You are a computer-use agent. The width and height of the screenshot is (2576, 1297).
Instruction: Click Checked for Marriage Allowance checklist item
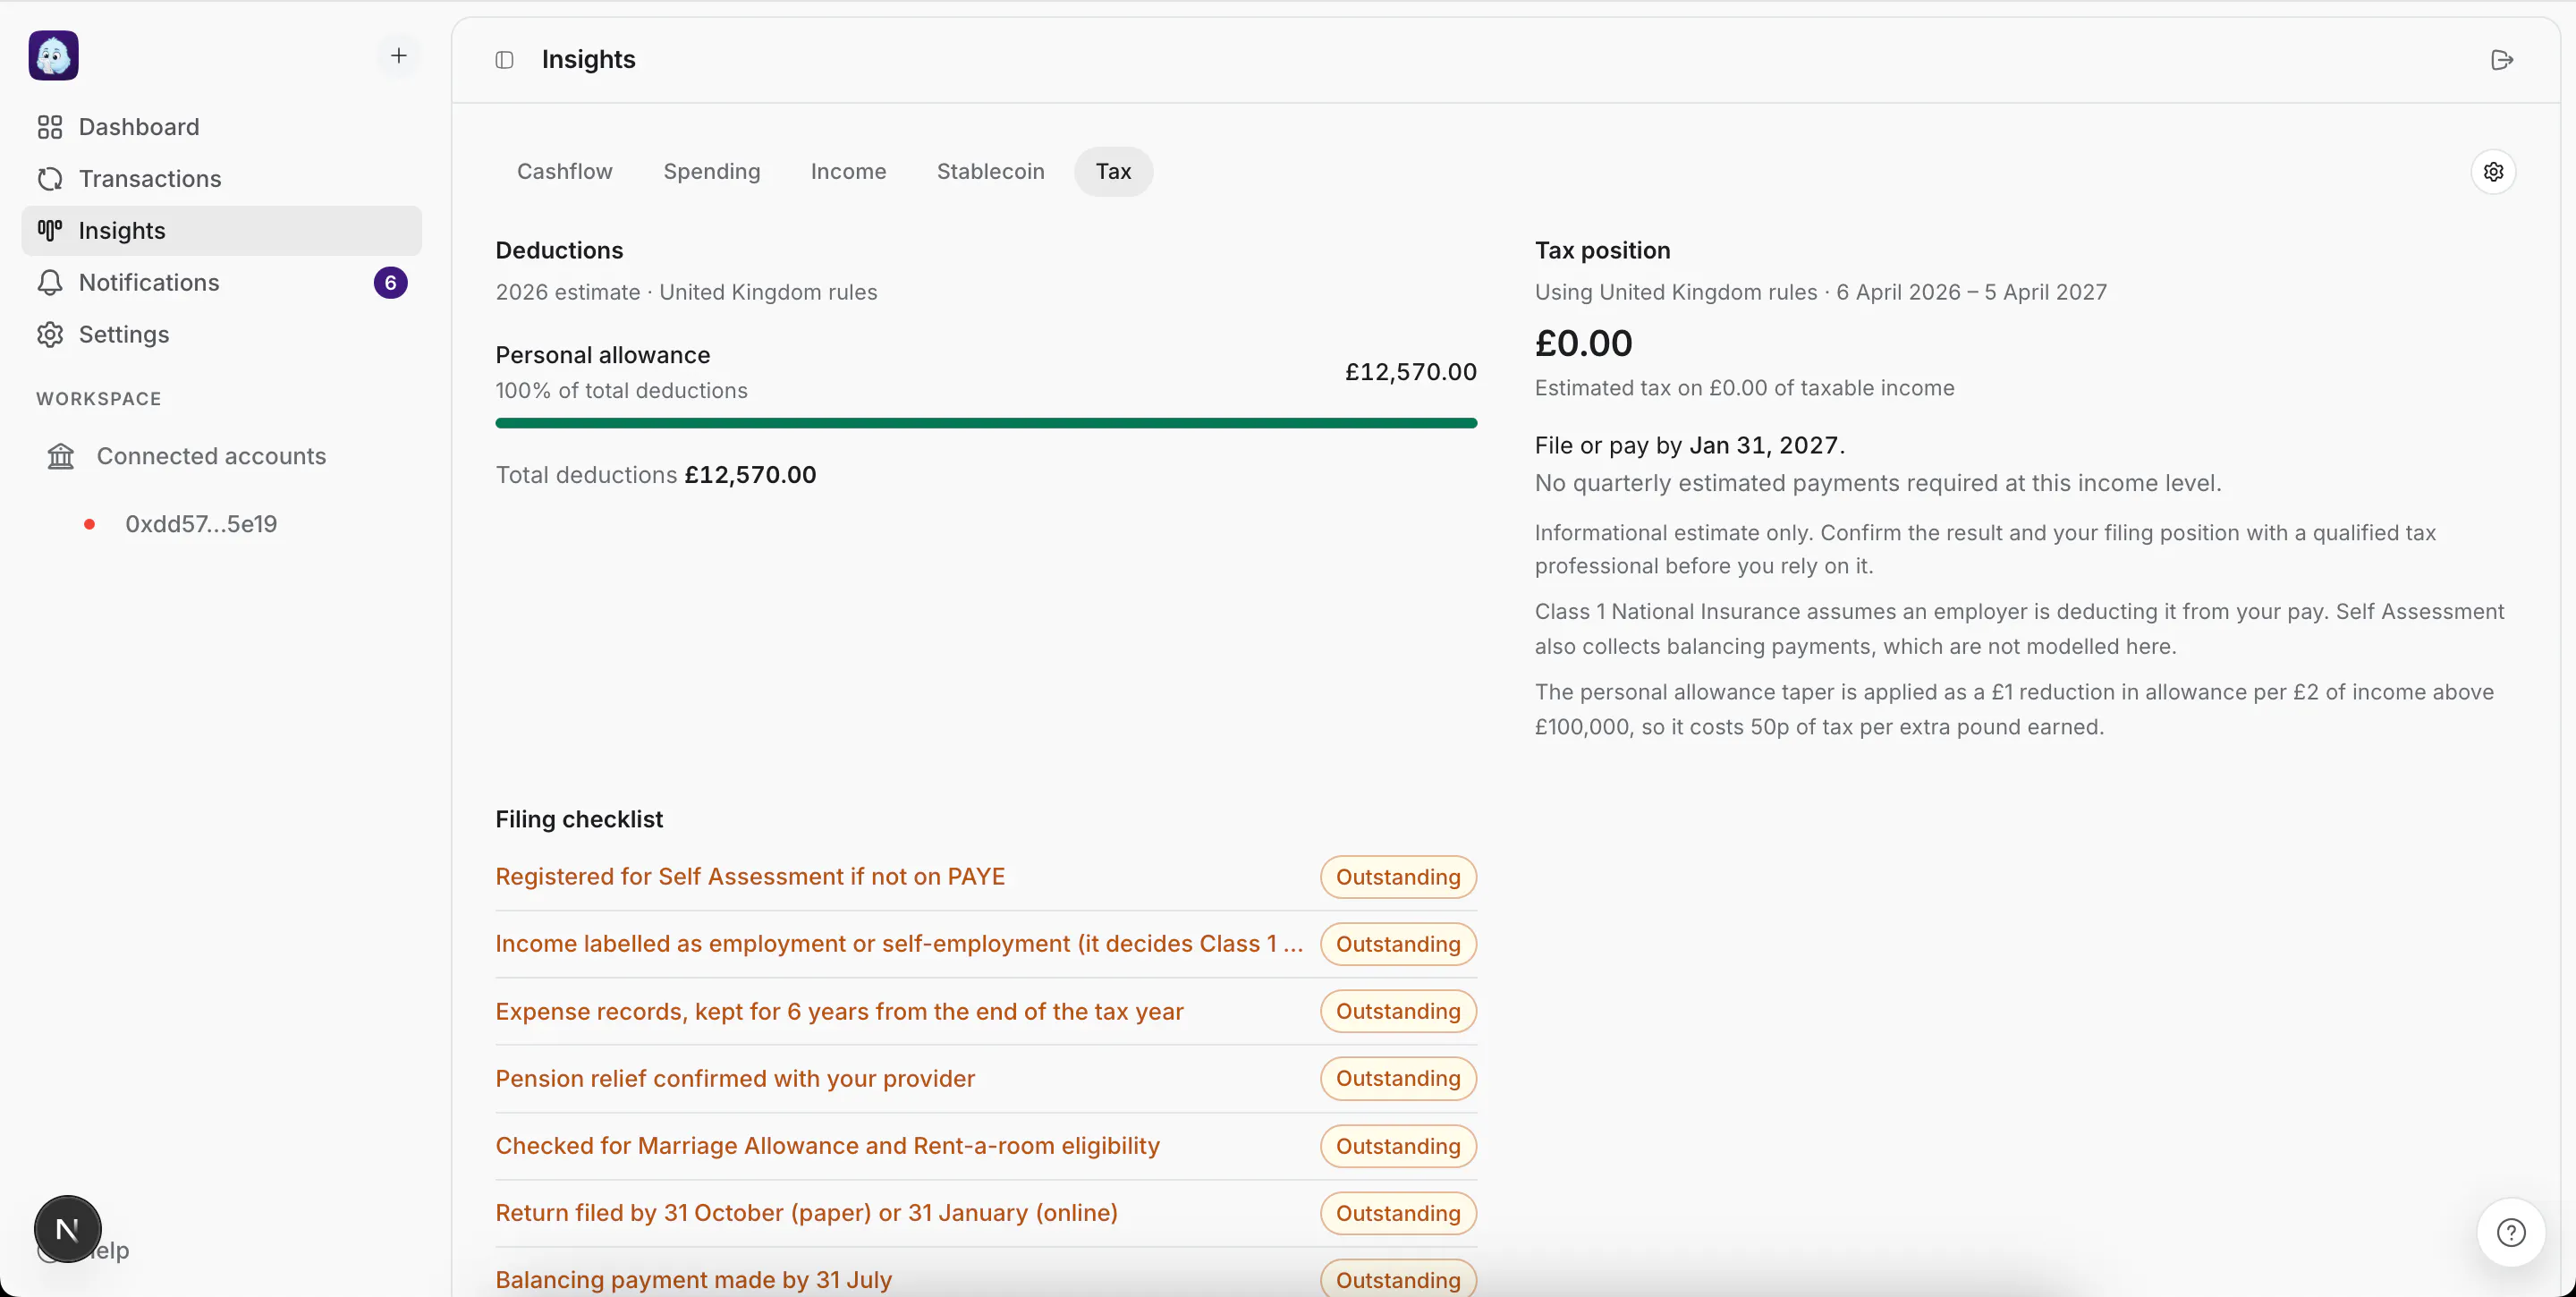tap(827, 1146)
